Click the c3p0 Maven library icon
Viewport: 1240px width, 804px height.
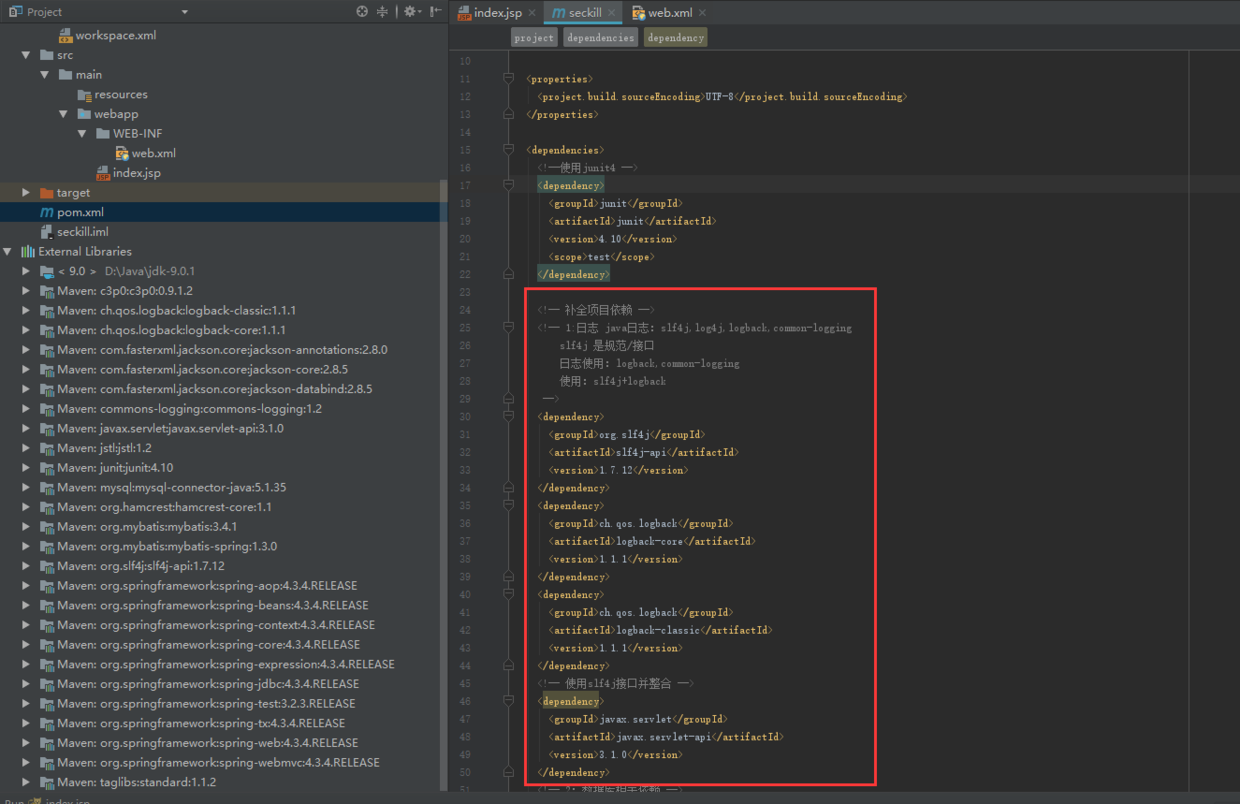pos(47,291)
